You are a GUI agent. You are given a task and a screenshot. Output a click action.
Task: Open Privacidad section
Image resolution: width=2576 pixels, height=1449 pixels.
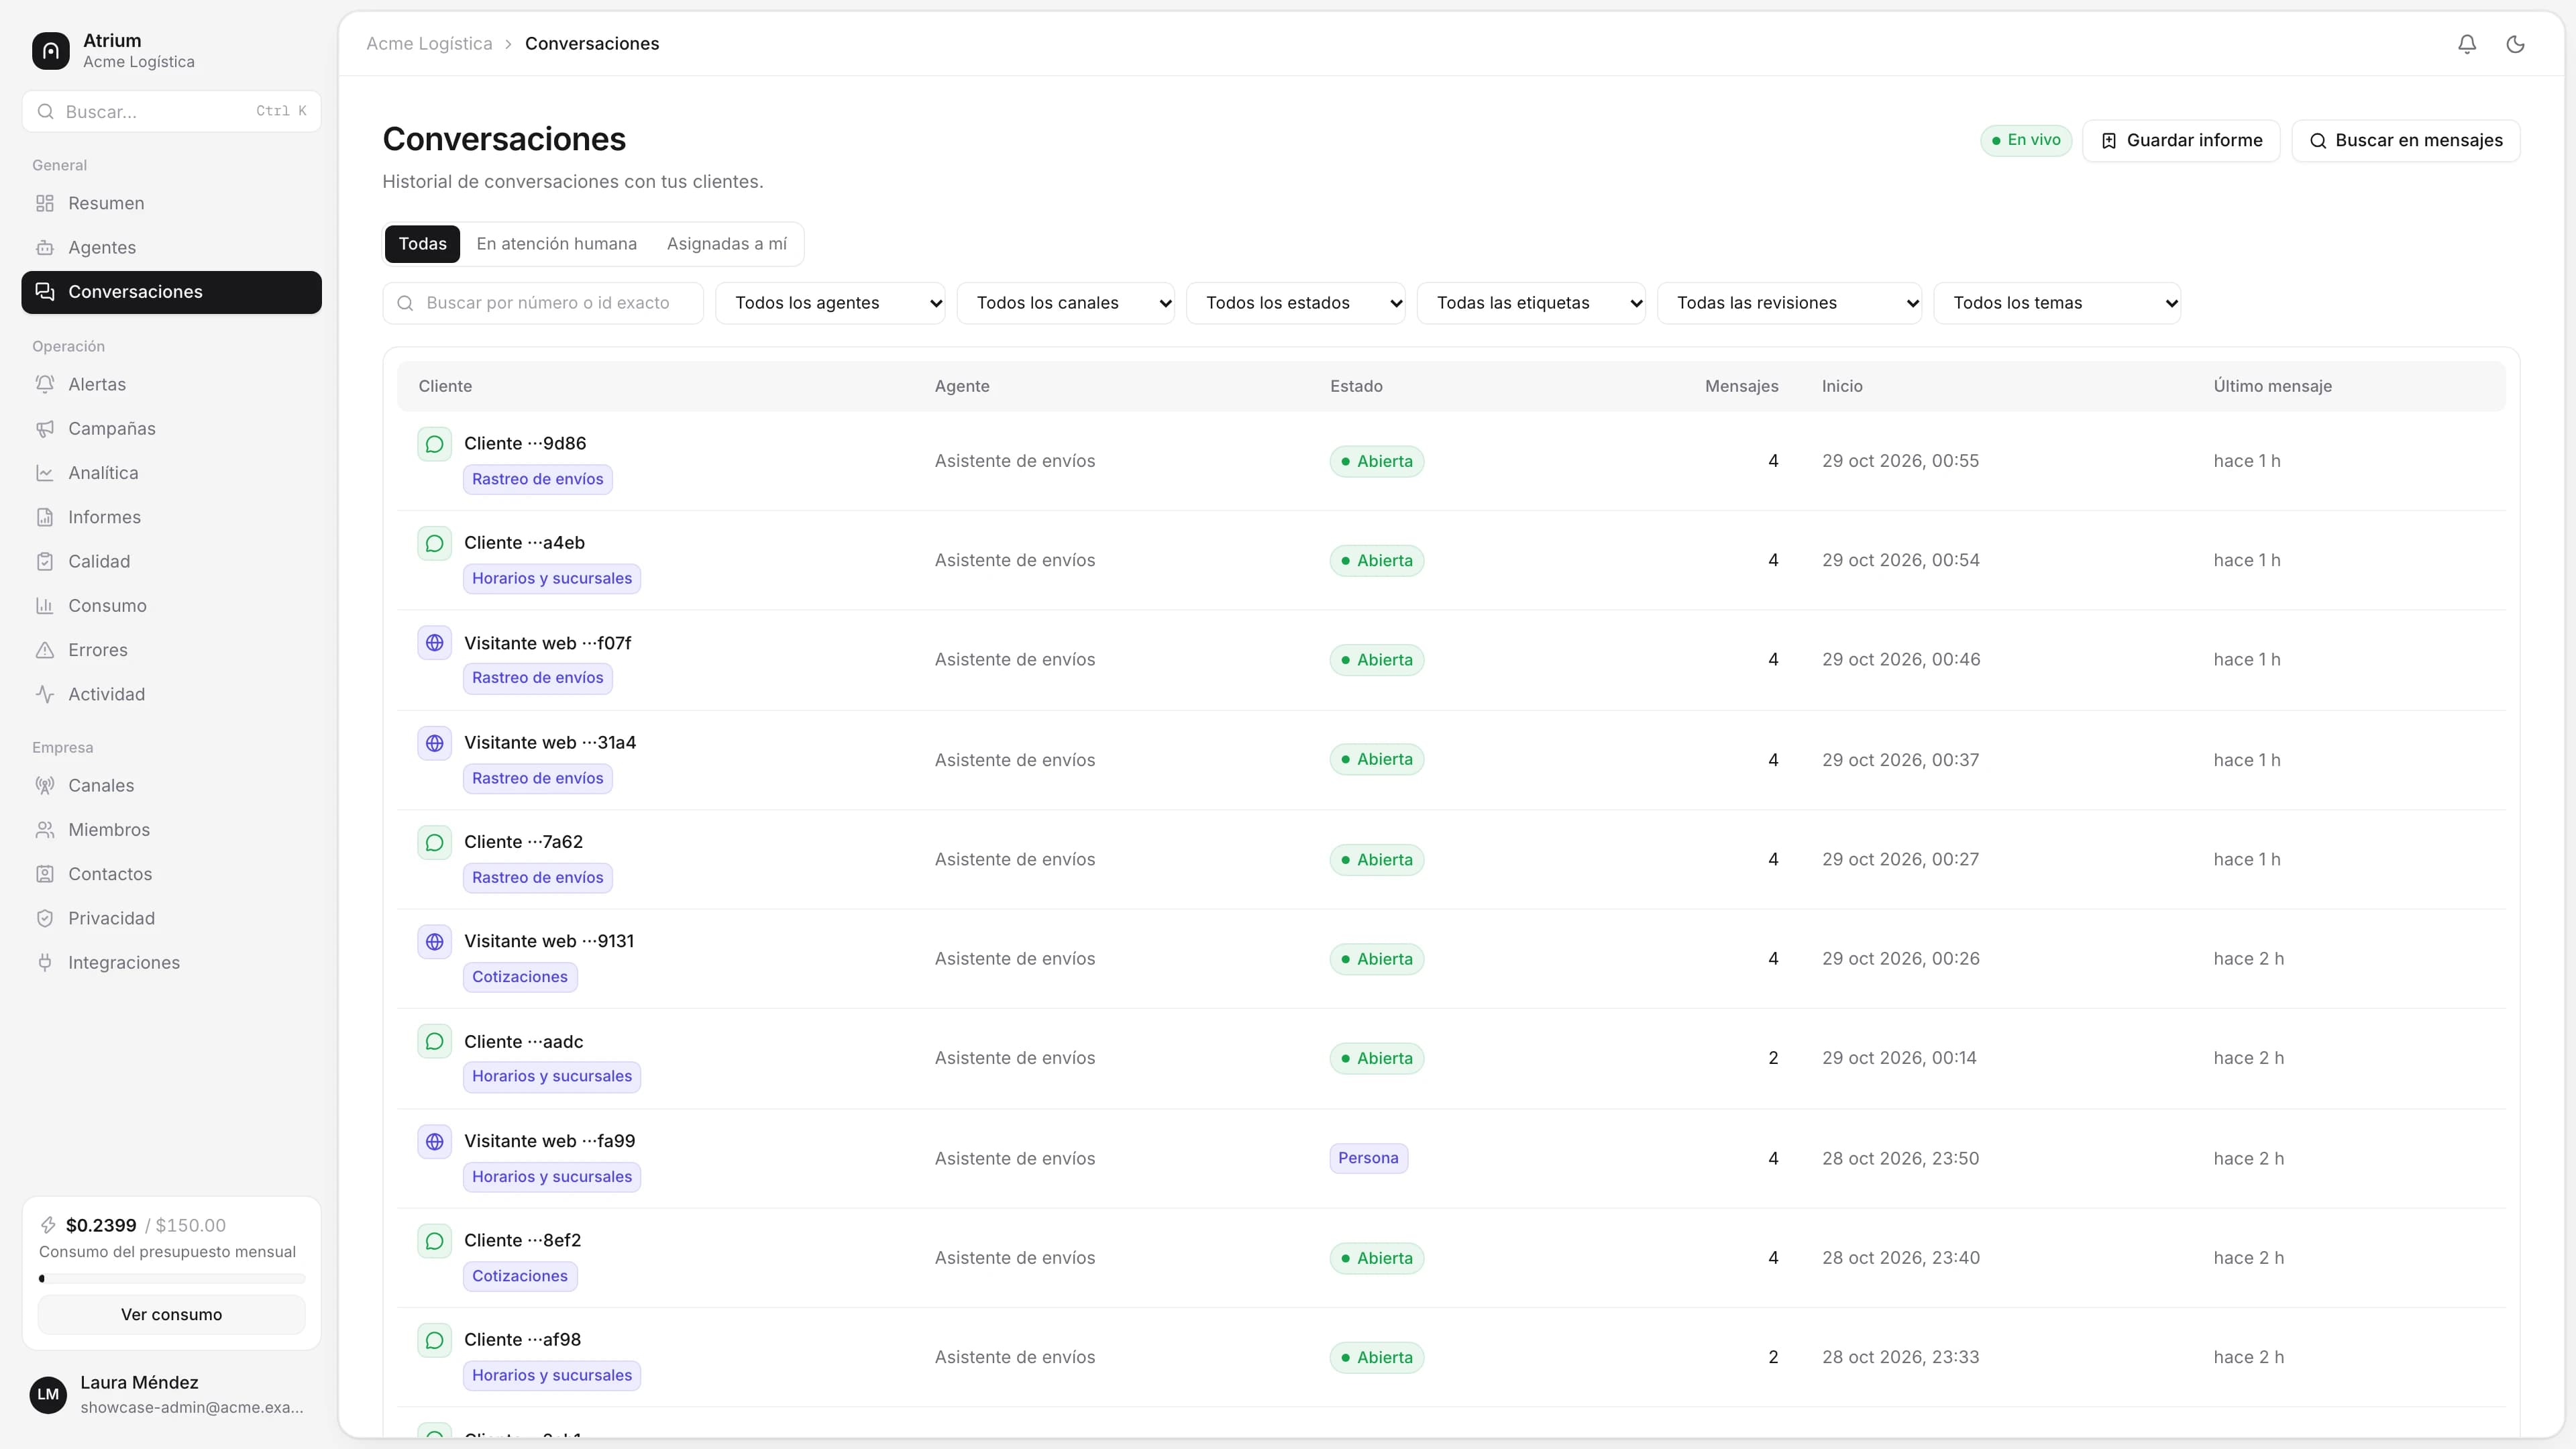tap(171, 918)
